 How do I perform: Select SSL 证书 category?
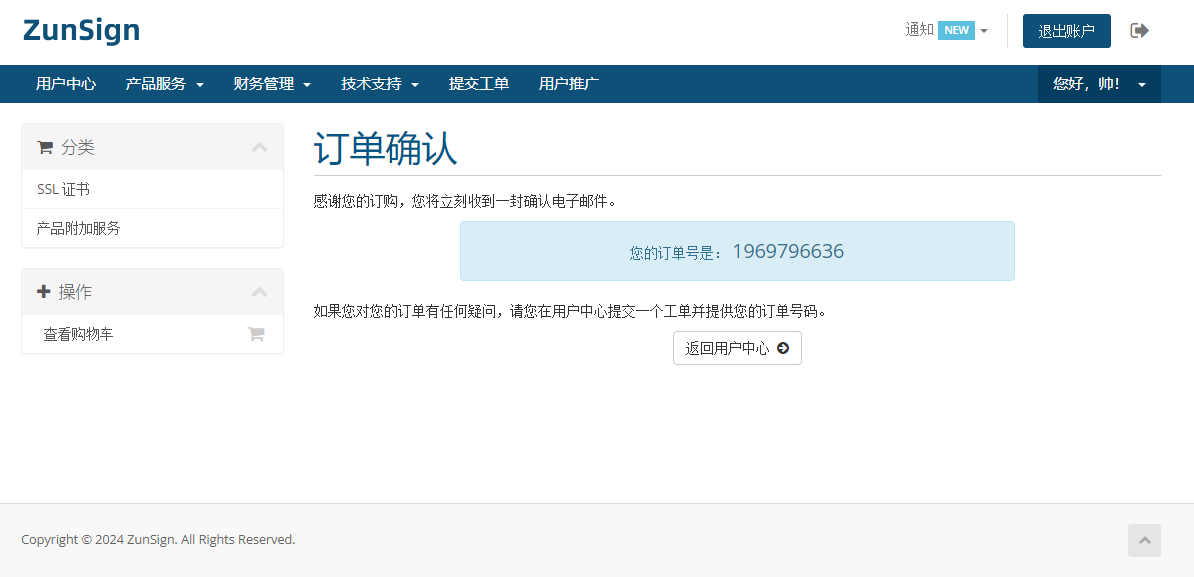(152, 189)
